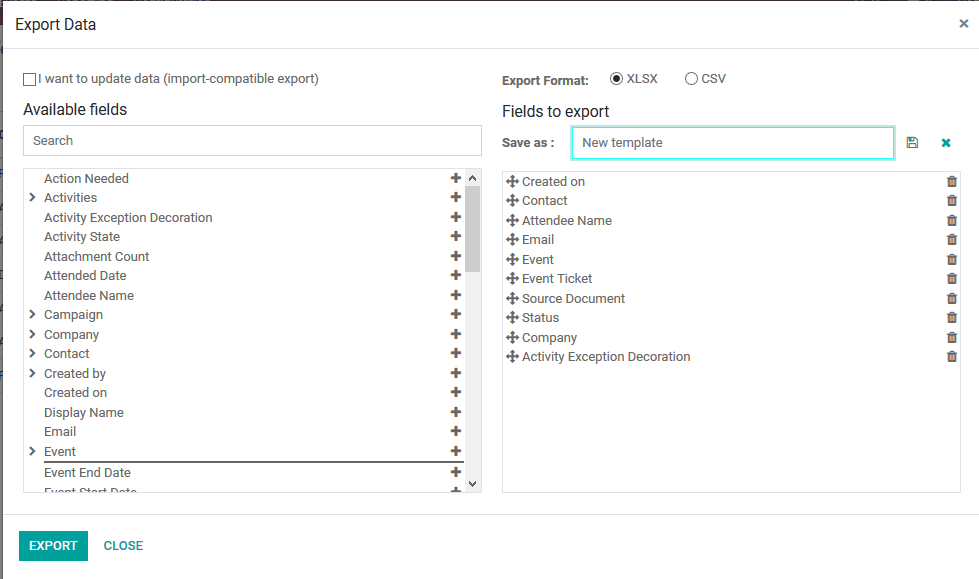Select Event End Date in available fields
979x579 pixels.
[x=87, y=473]
